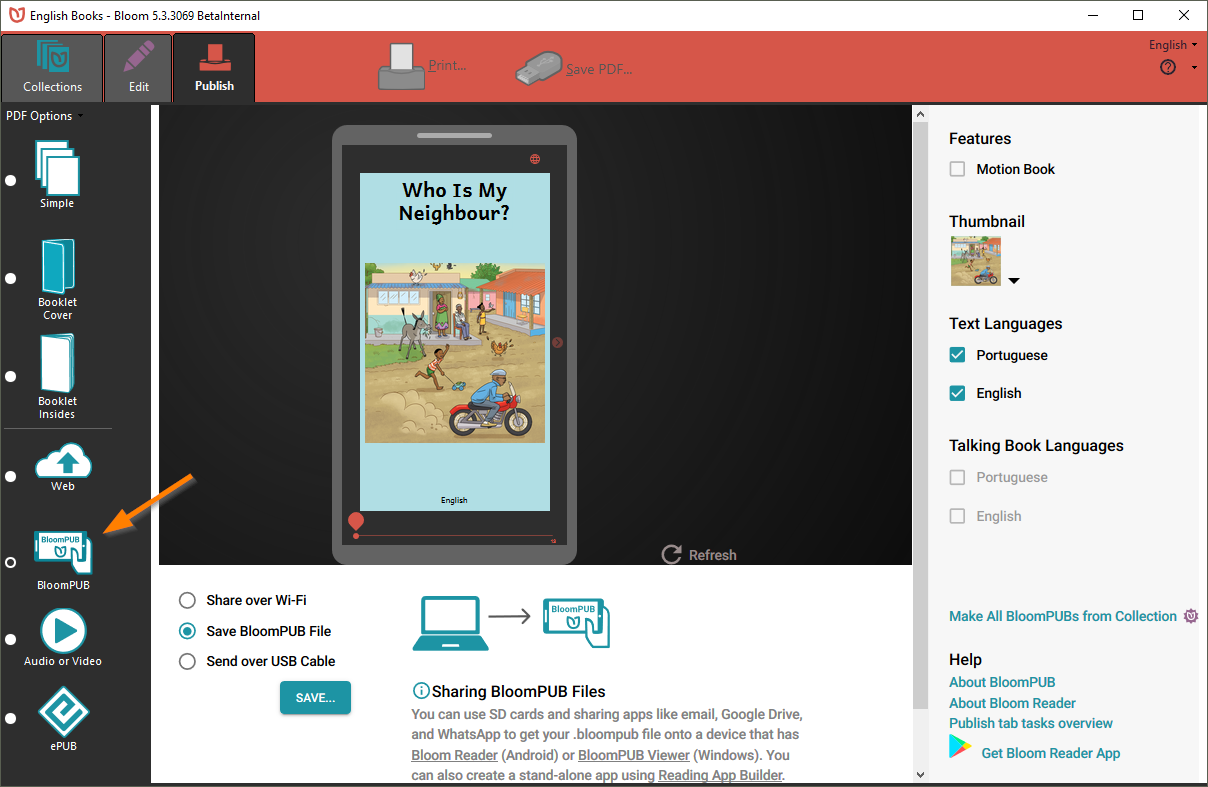
Task: Enable the Motion Book checkbox
Action: (957, 169)
